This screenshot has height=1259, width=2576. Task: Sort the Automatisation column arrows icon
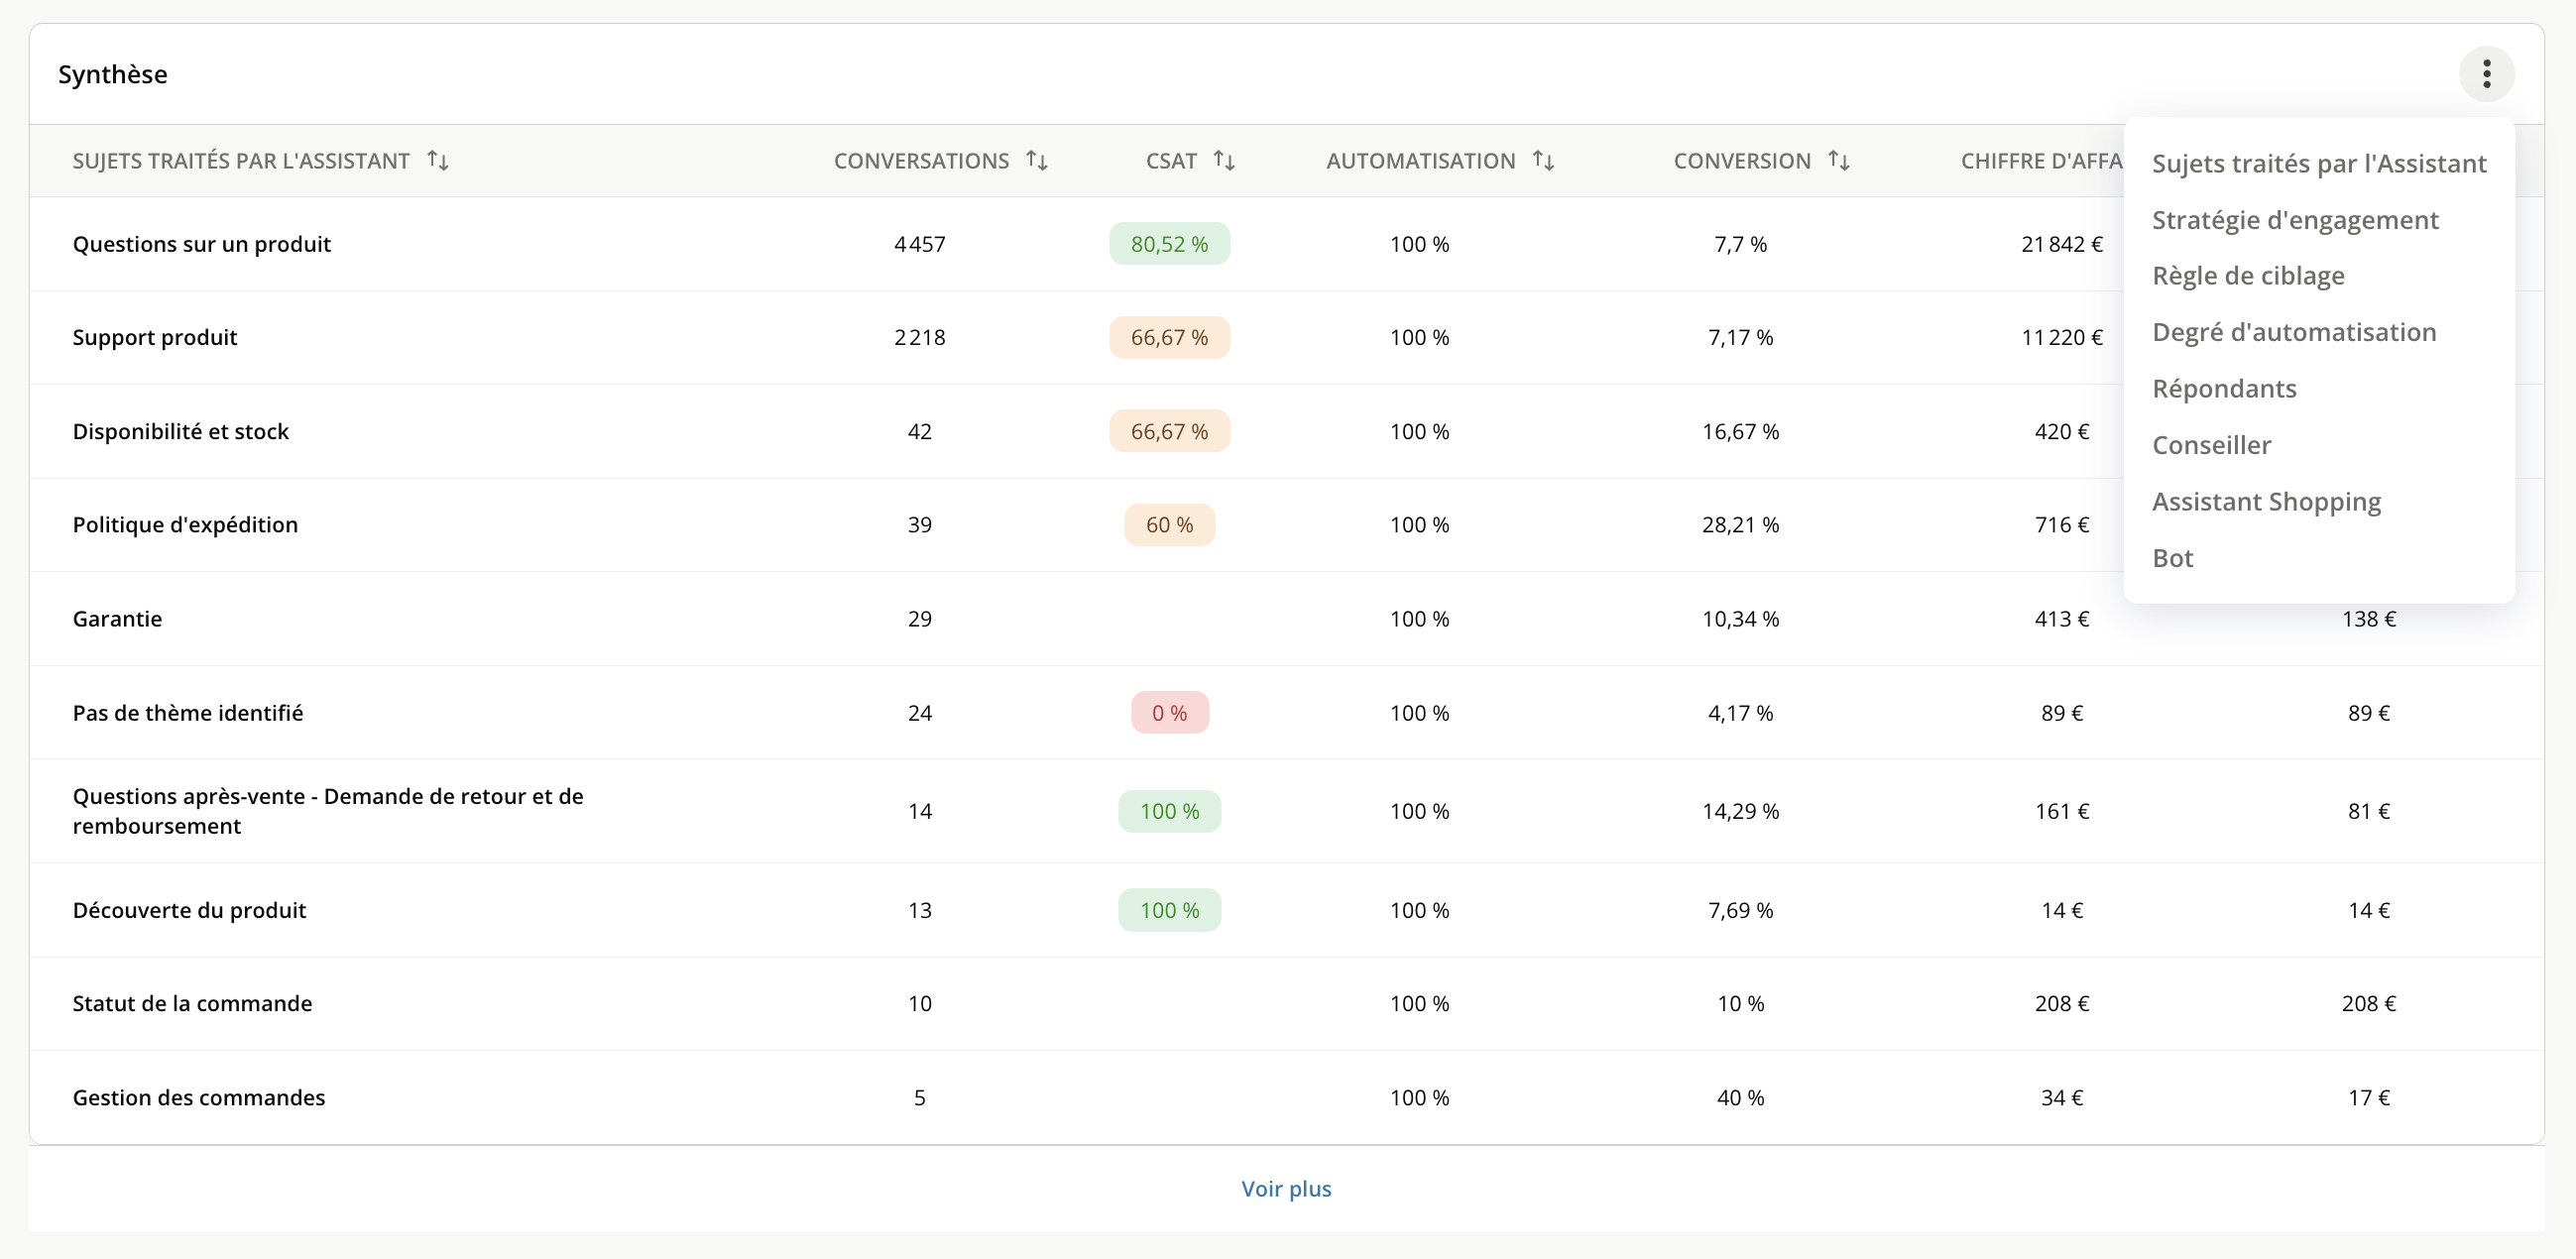(1543, 160)
